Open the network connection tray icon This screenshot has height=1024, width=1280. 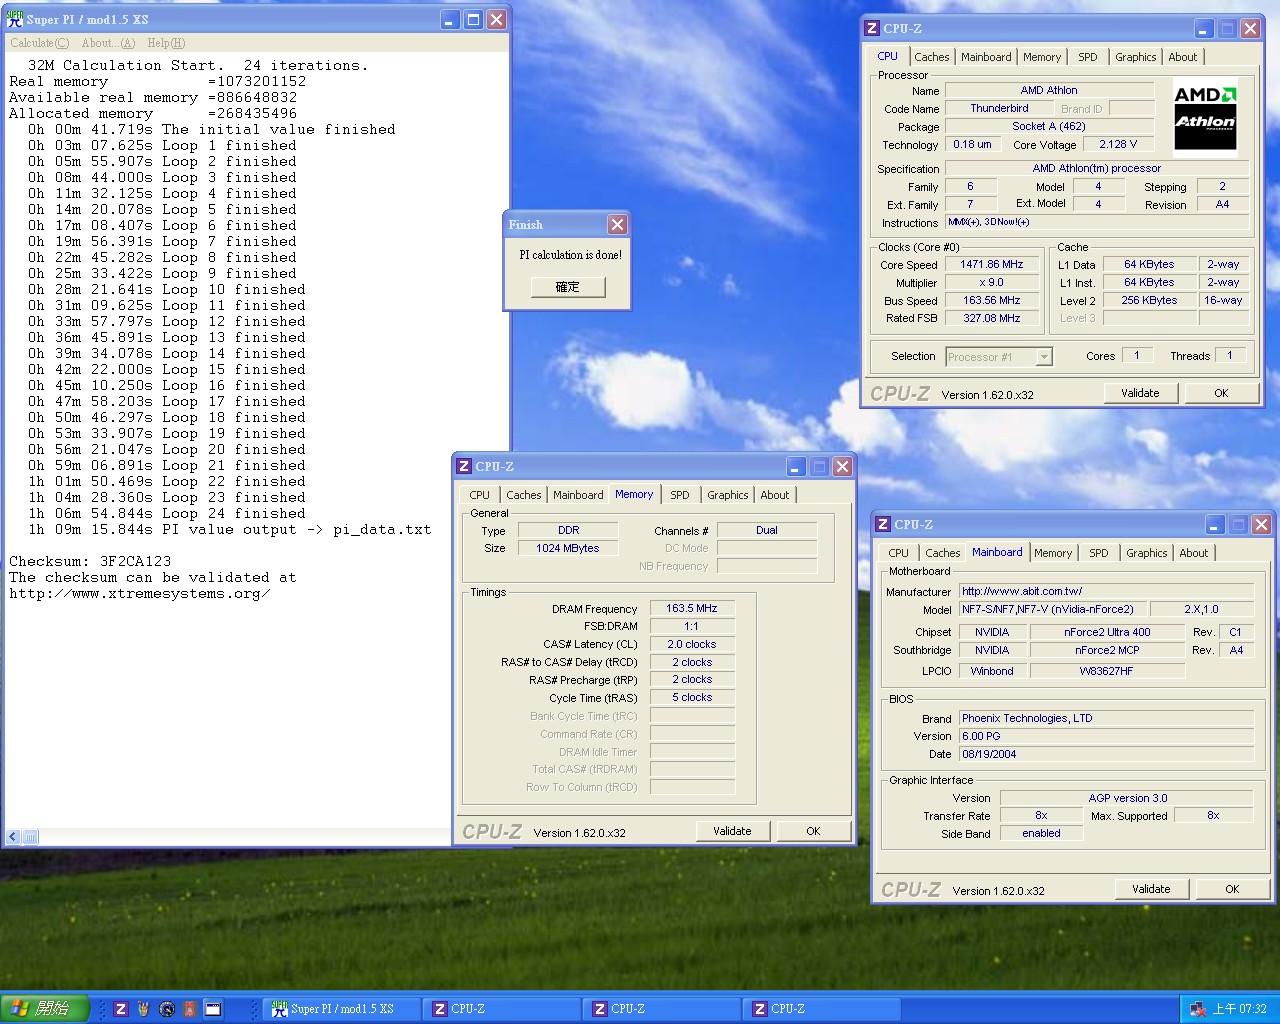tap(1197, 1009)
